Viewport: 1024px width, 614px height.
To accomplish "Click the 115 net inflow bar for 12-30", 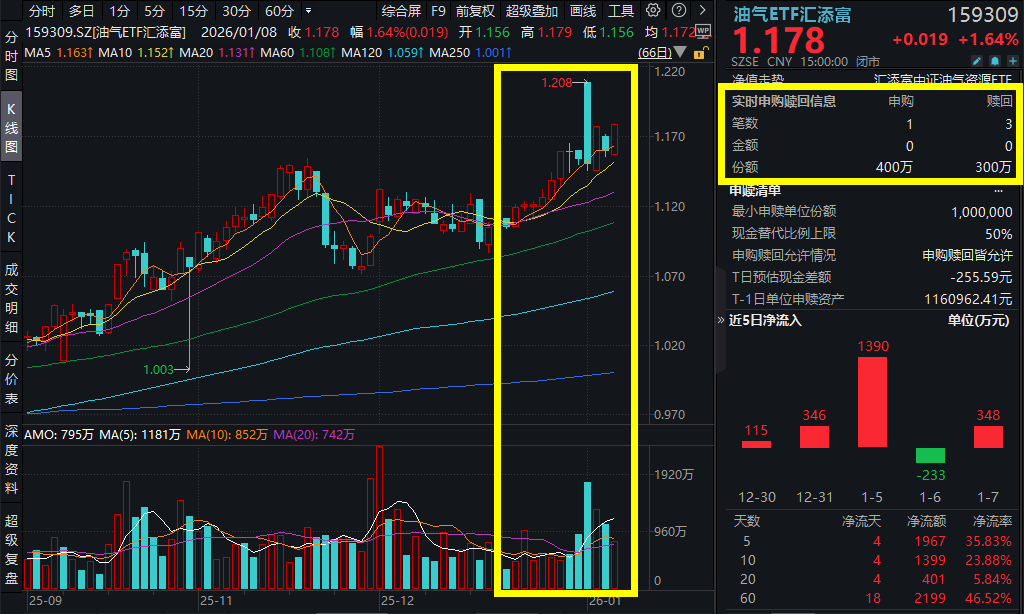I will (x=756, y=444).
